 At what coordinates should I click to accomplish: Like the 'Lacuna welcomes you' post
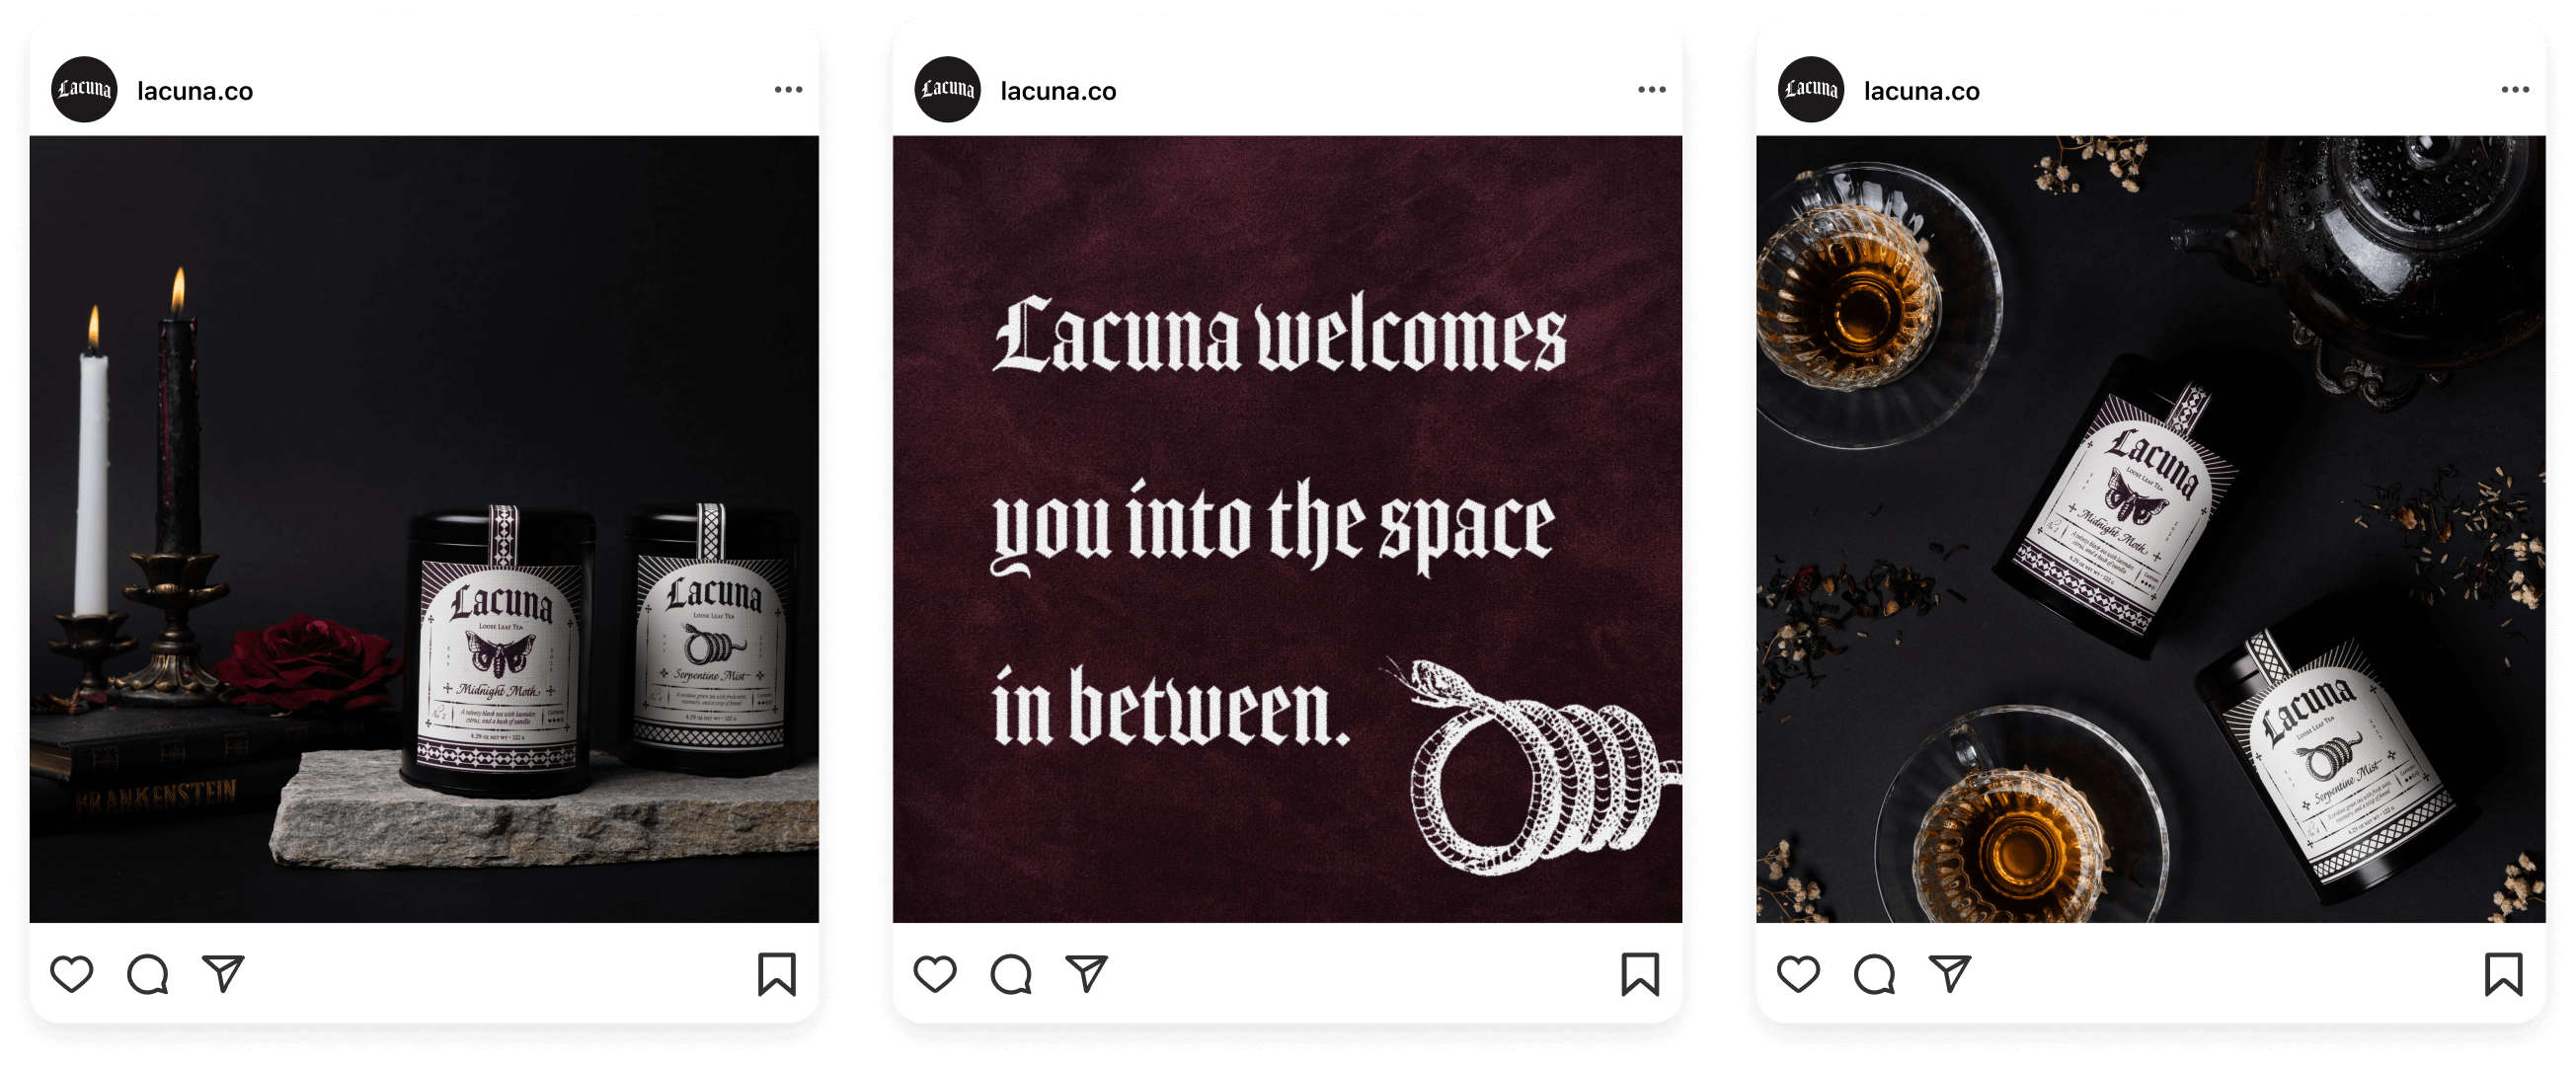935,974
